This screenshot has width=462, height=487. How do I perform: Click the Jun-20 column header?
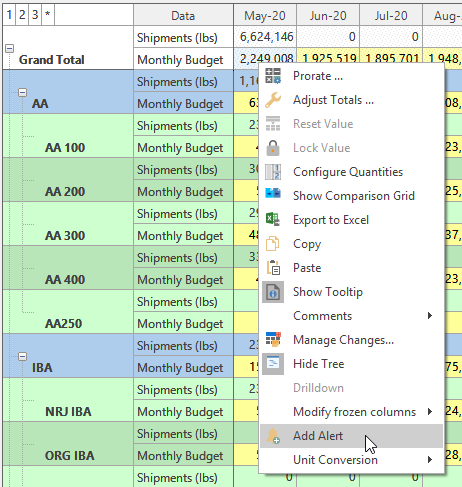[328, 15]
